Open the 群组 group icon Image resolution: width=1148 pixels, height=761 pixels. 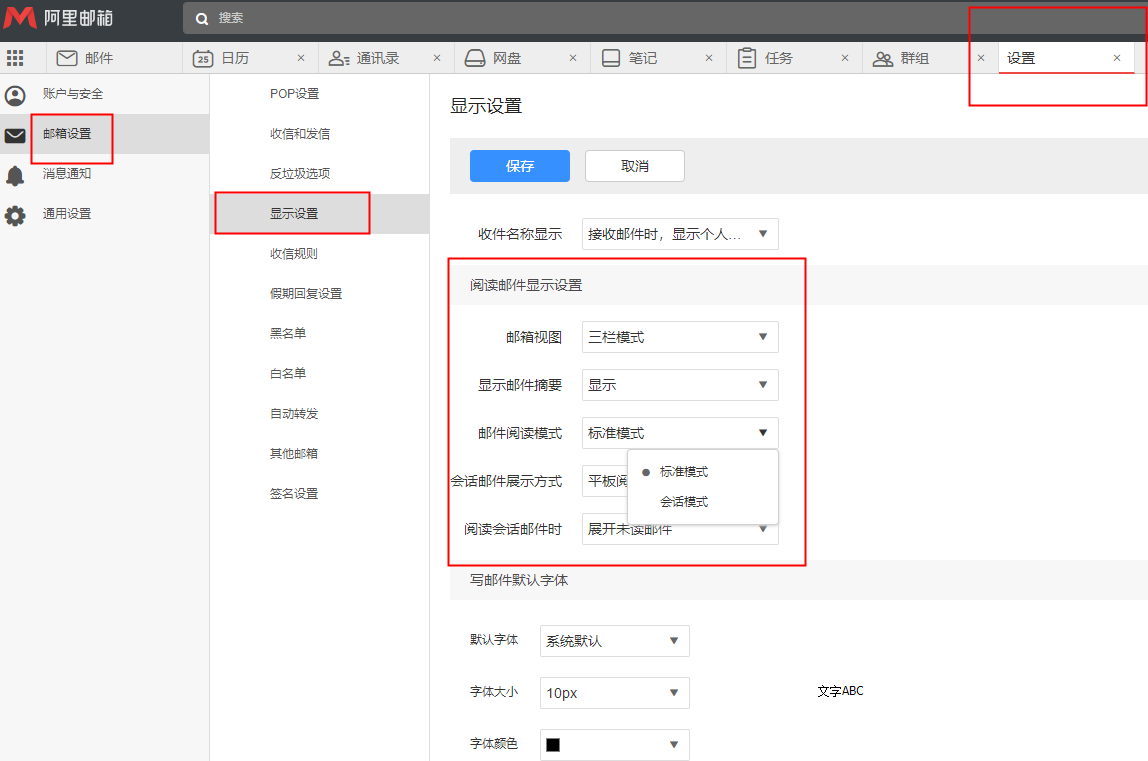click(x=883, y=58)
